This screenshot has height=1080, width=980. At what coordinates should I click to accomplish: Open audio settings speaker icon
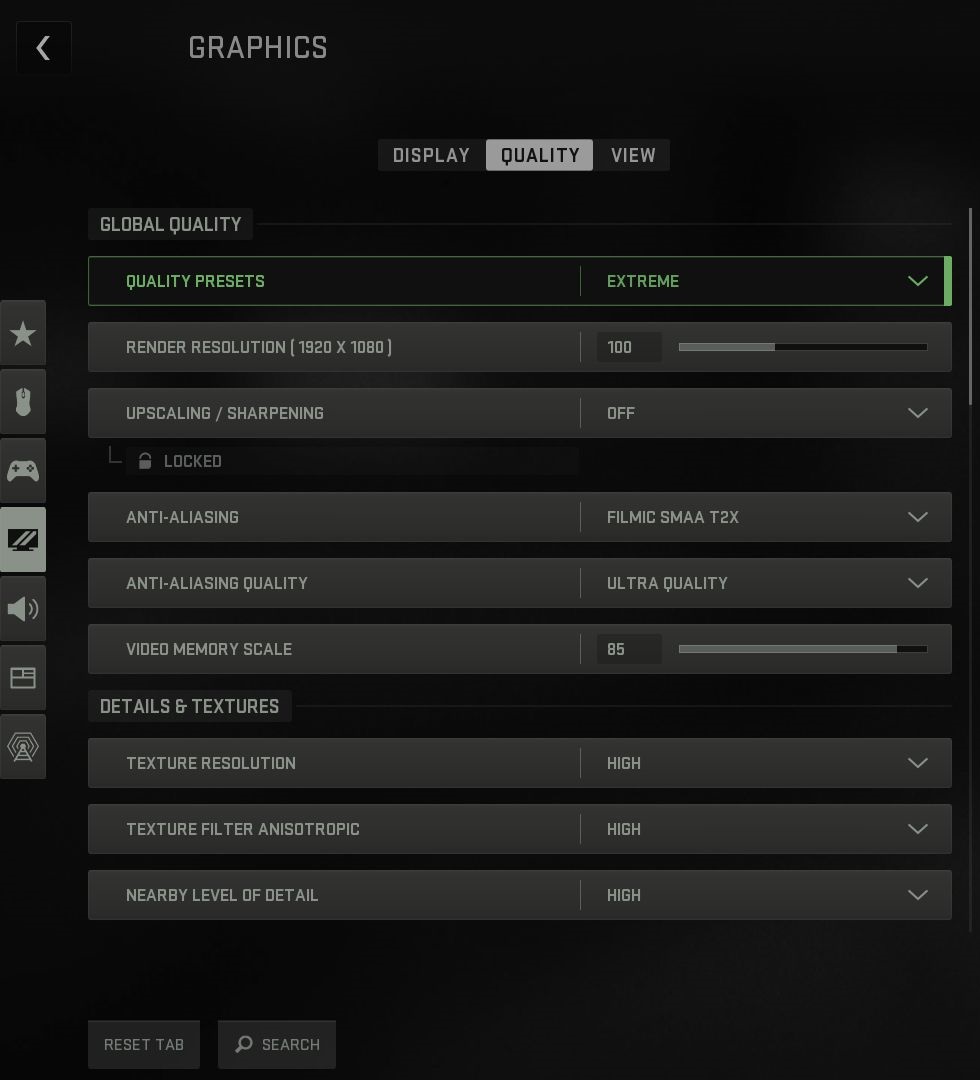tap(23, 609)
